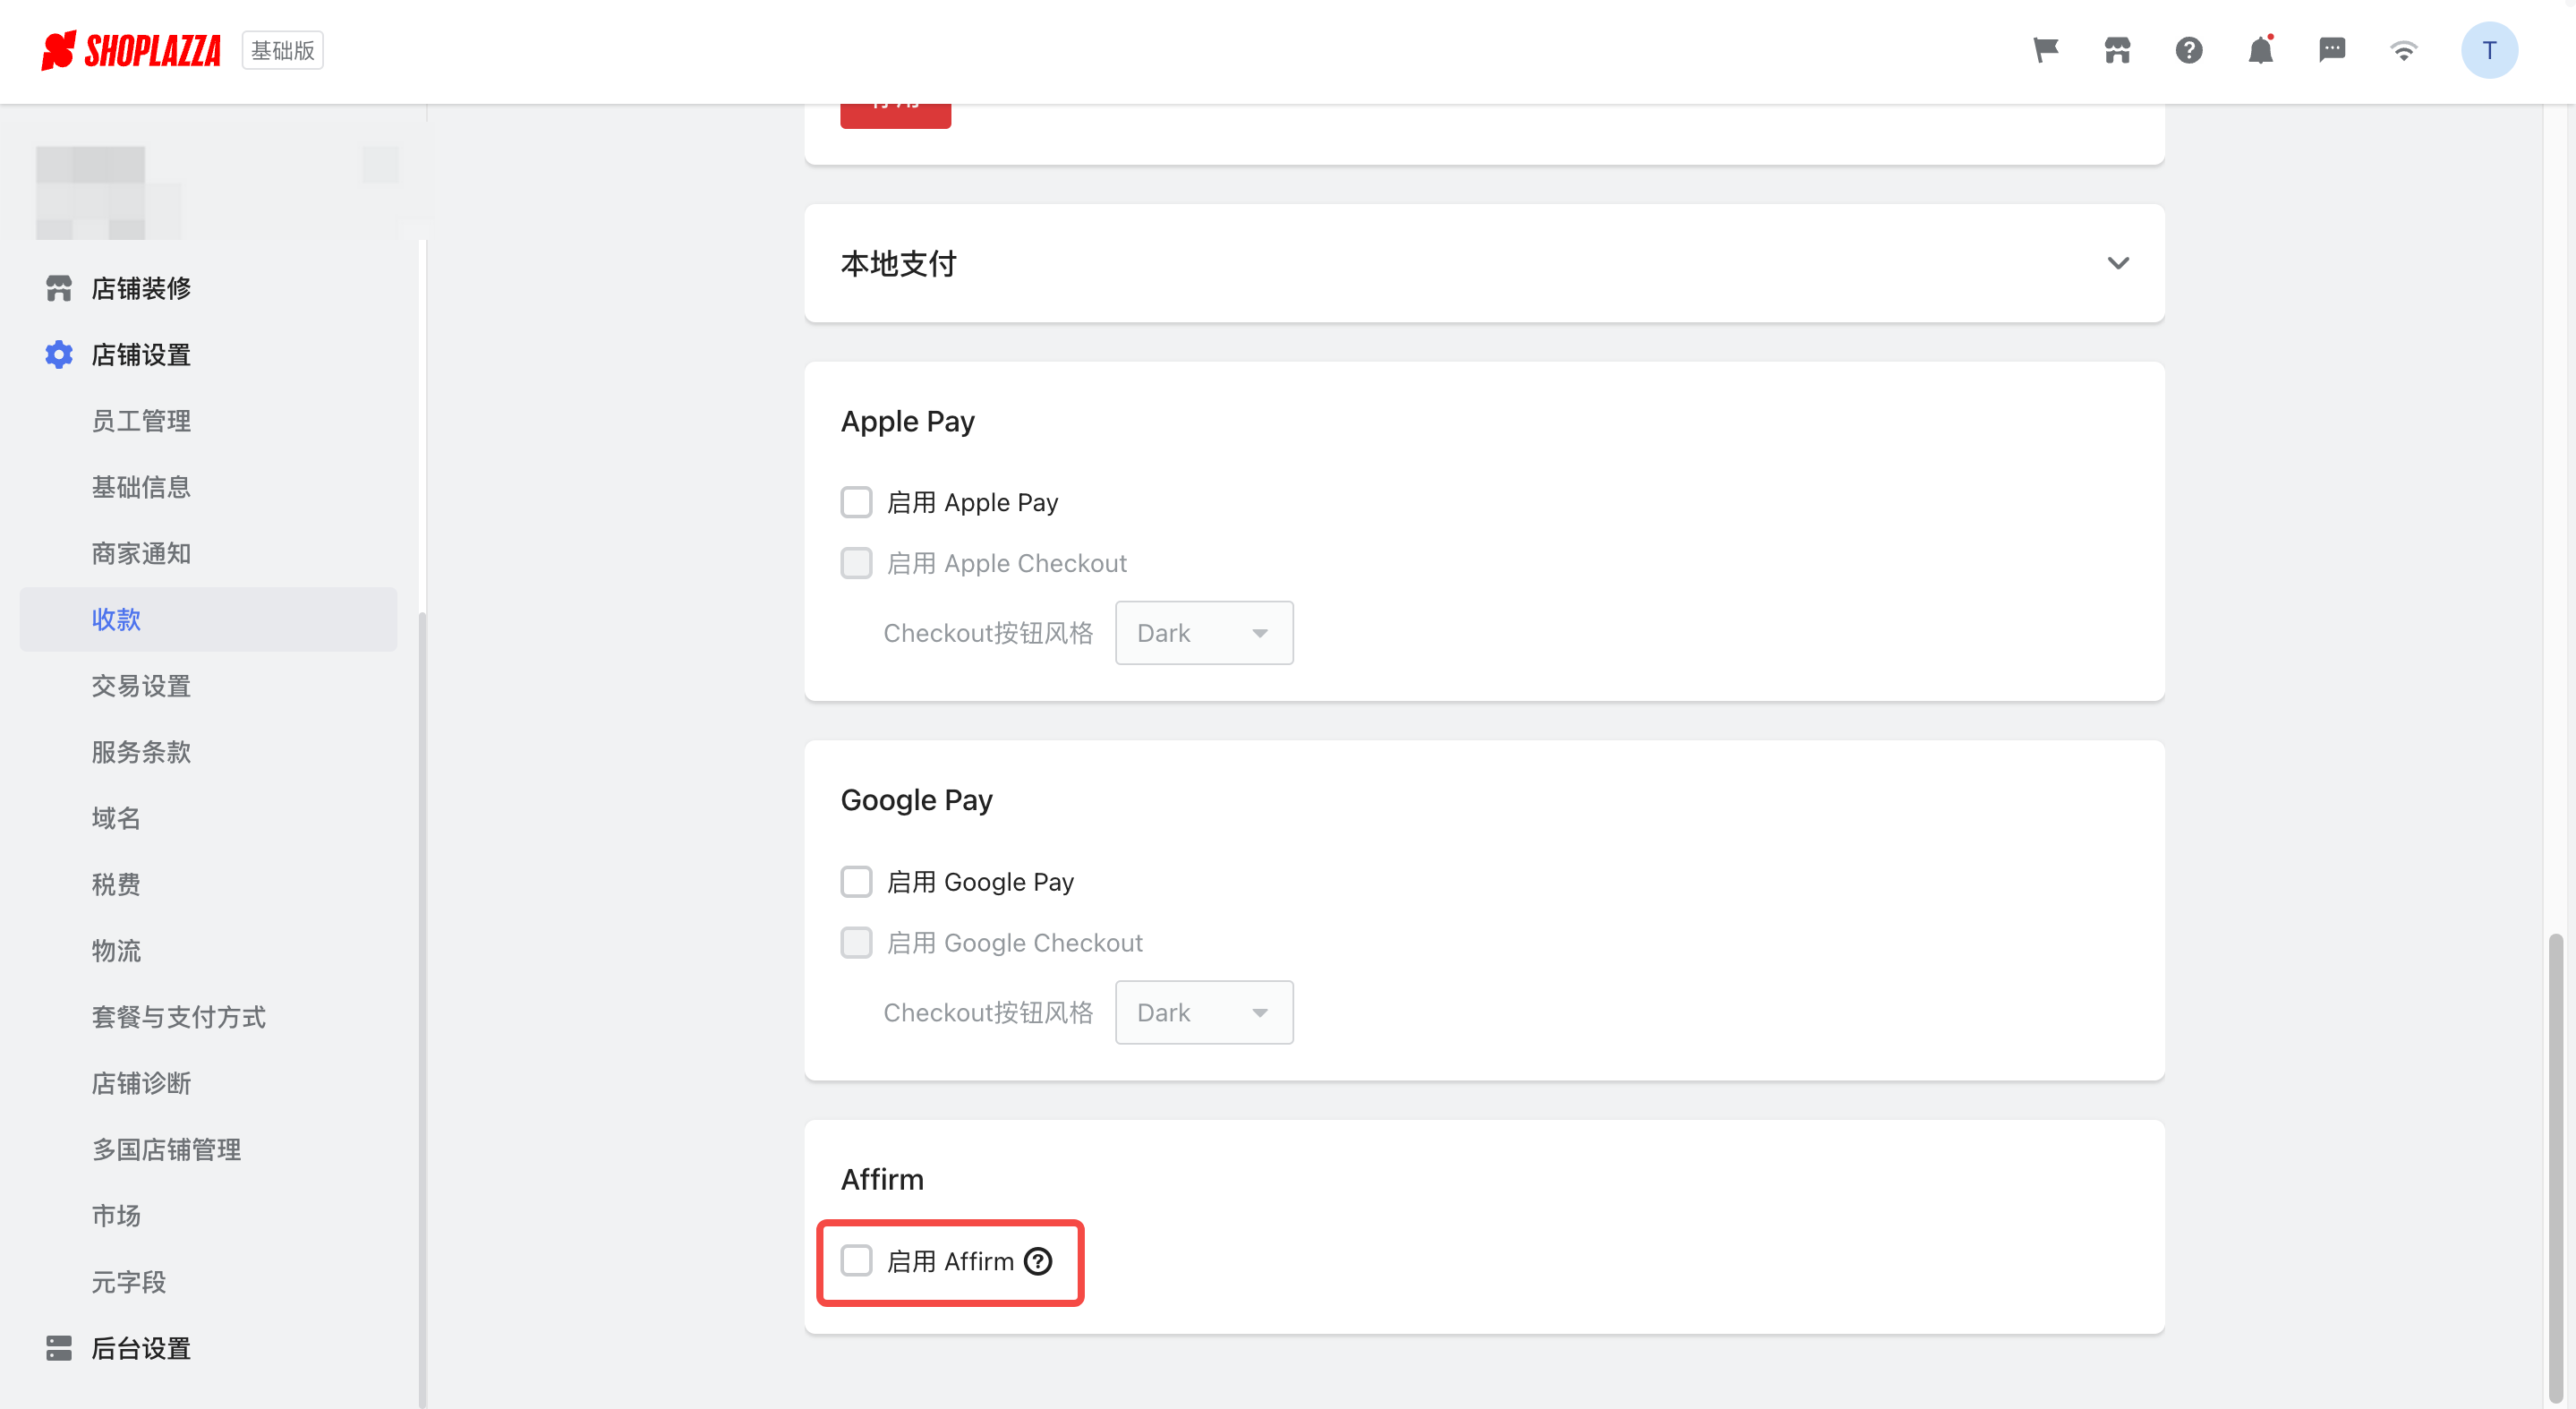The image size is (2576, 1409).
Task: Open the help question mark icon
Action: coord(2189,50)
